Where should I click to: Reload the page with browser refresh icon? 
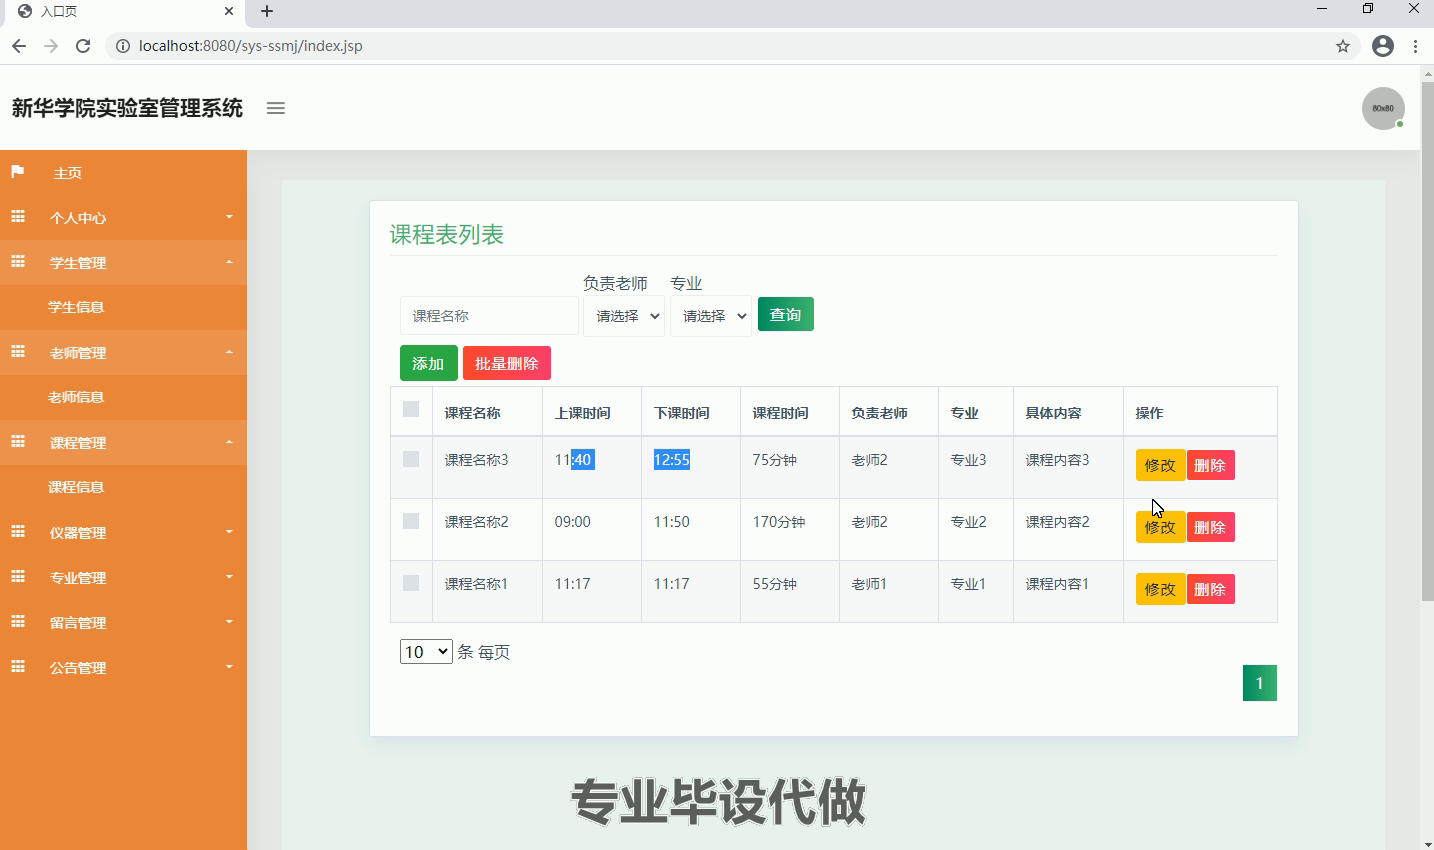tap(83, 46)
